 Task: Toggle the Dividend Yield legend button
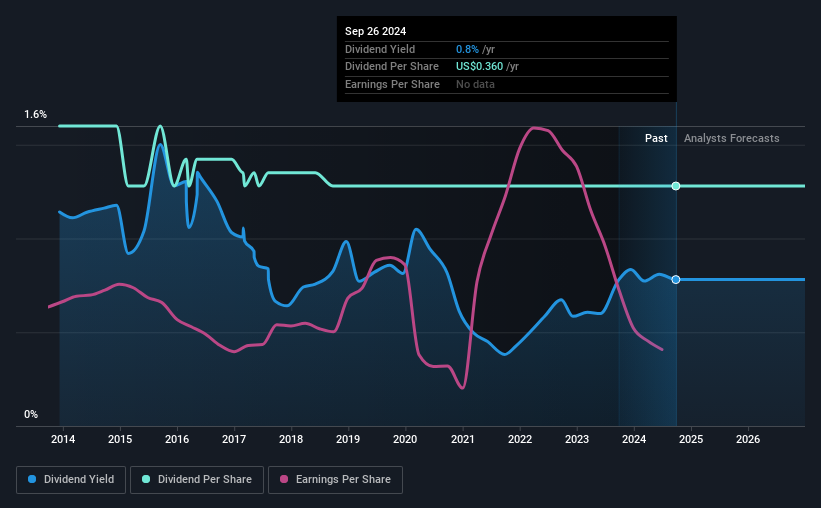click(x=71, y=479)
